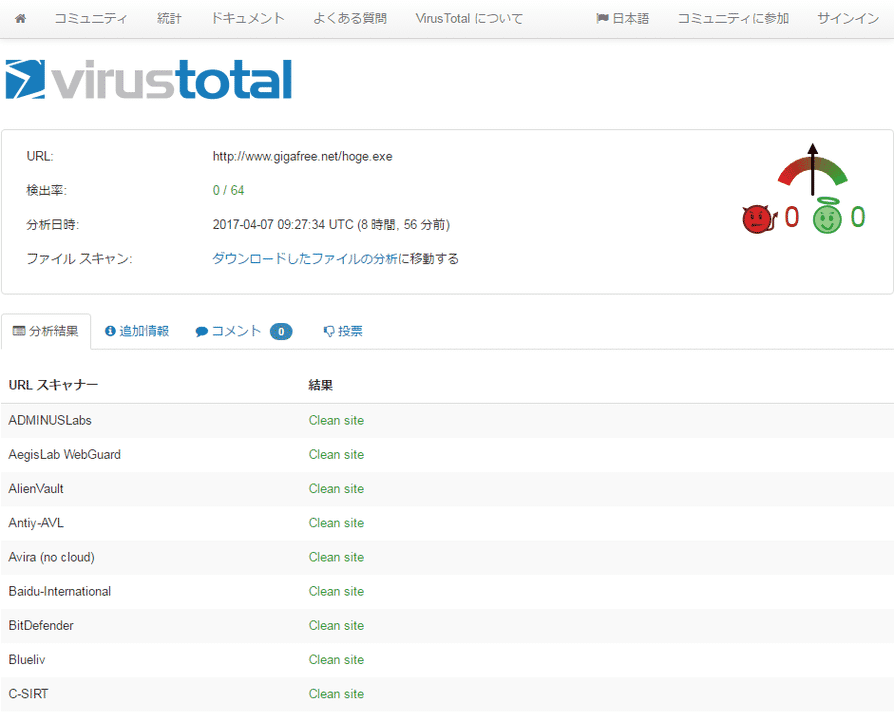Switch to the 投票 tab
The height and width of the screenshot is (722, 894).
[x=343, y=331]
